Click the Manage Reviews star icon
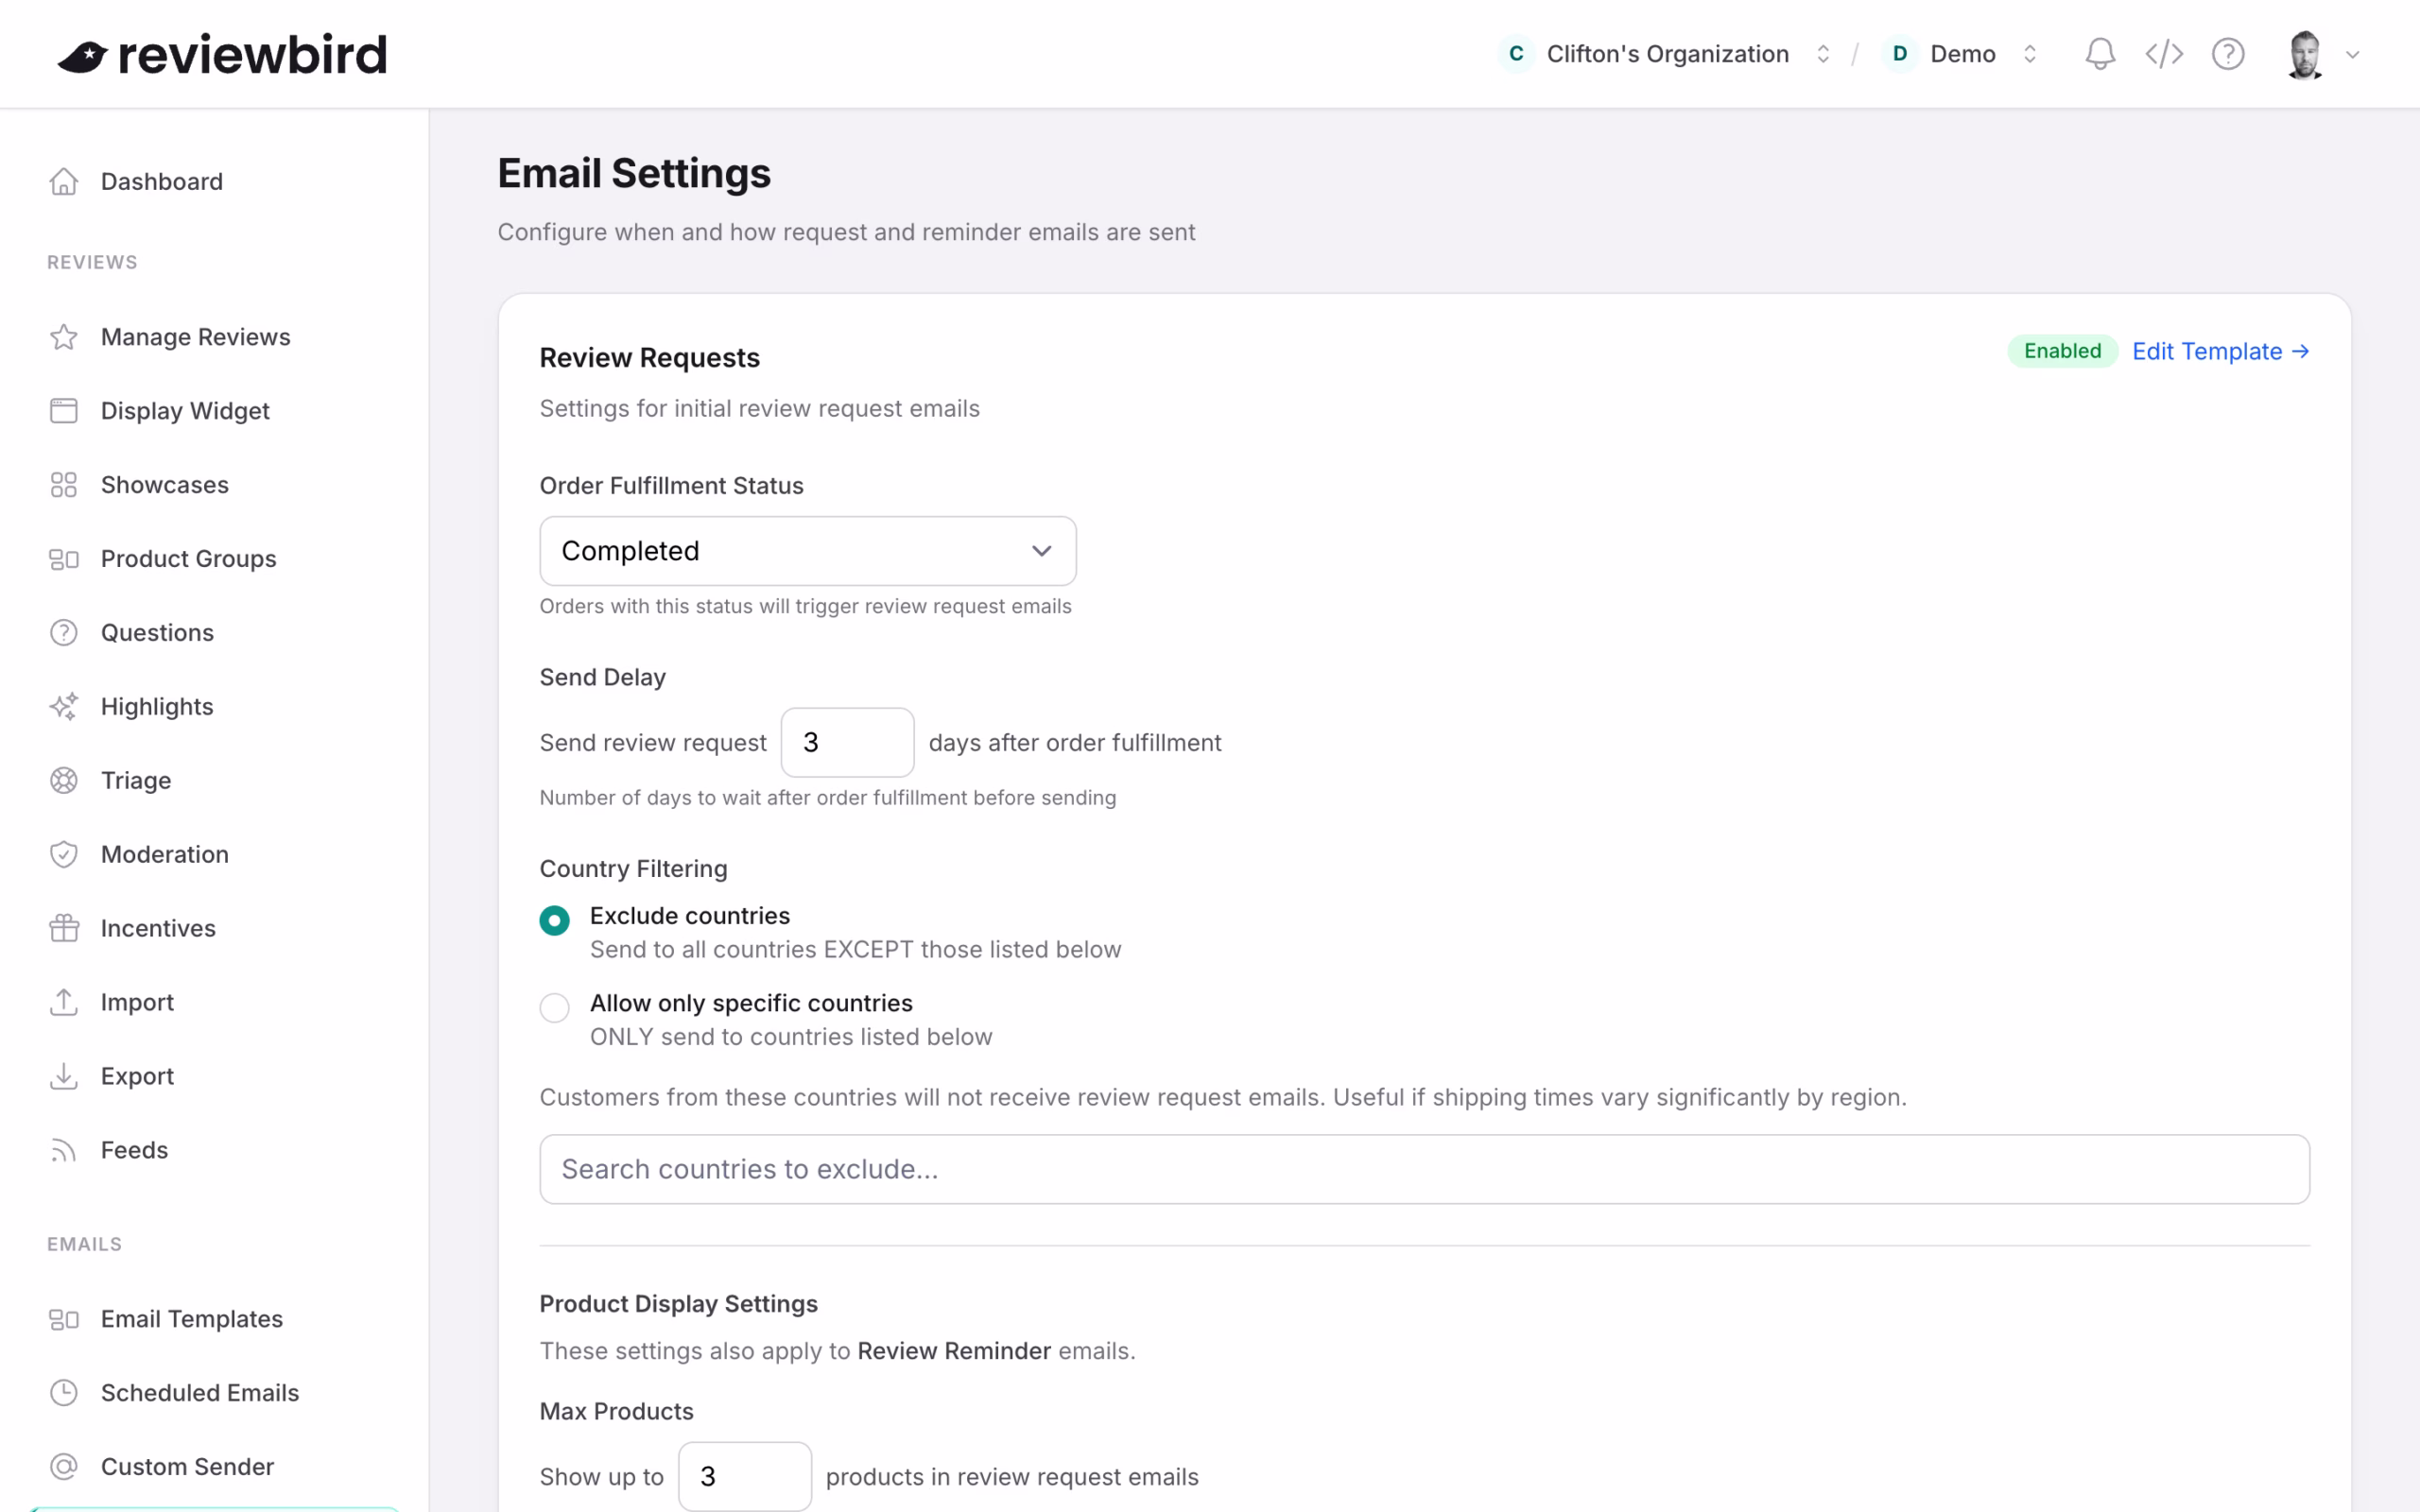 64,337
